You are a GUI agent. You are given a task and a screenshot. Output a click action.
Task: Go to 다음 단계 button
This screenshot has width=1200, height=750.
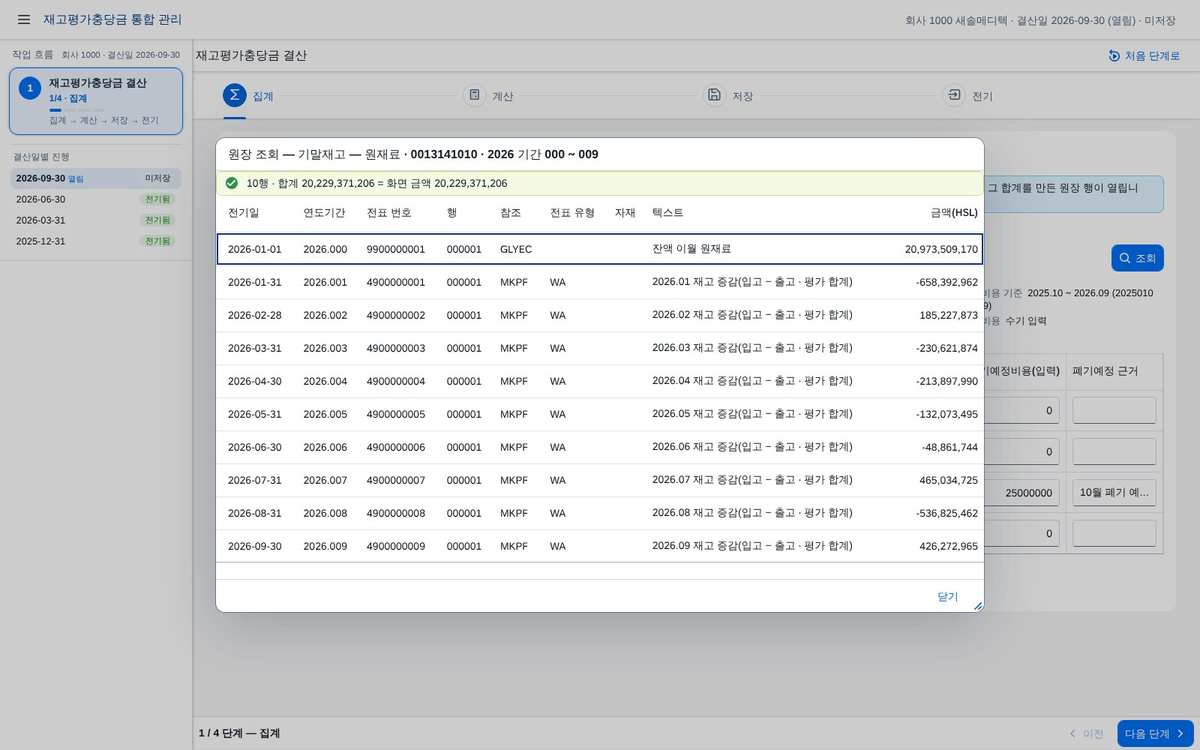[1155, 733]
